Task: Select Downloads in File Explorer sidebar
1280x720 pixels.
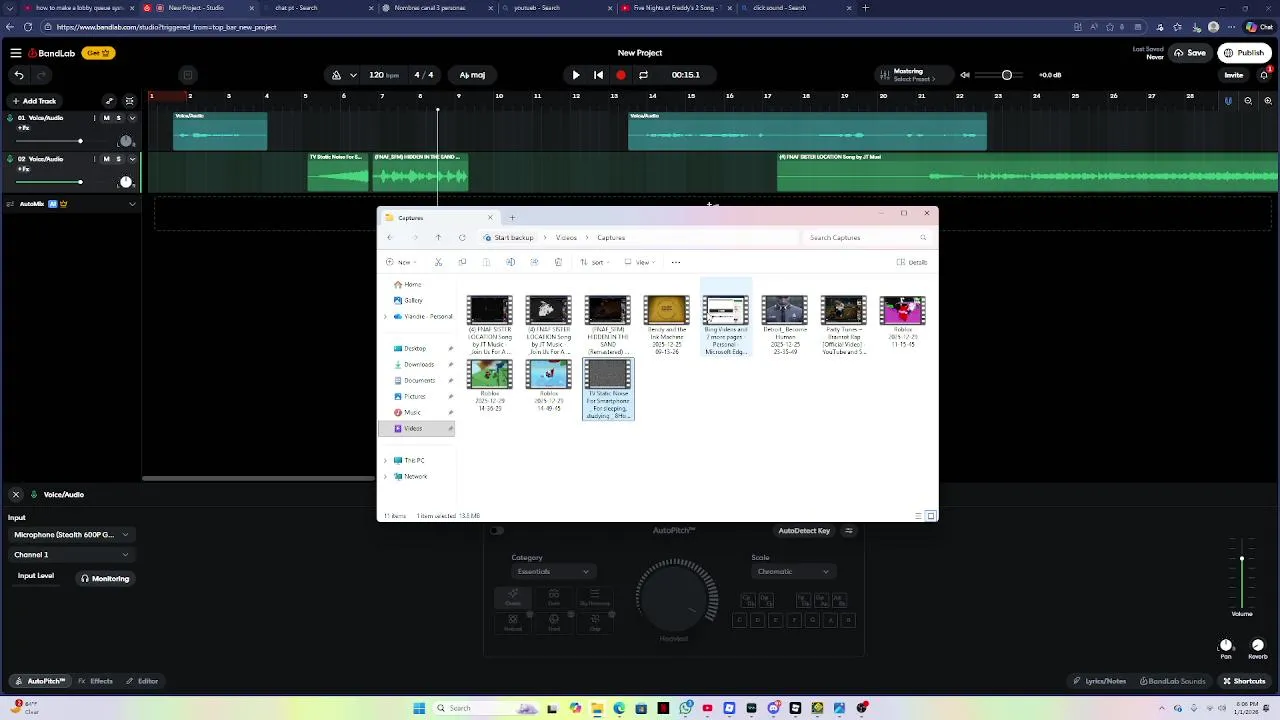Action: coord(418,365)
